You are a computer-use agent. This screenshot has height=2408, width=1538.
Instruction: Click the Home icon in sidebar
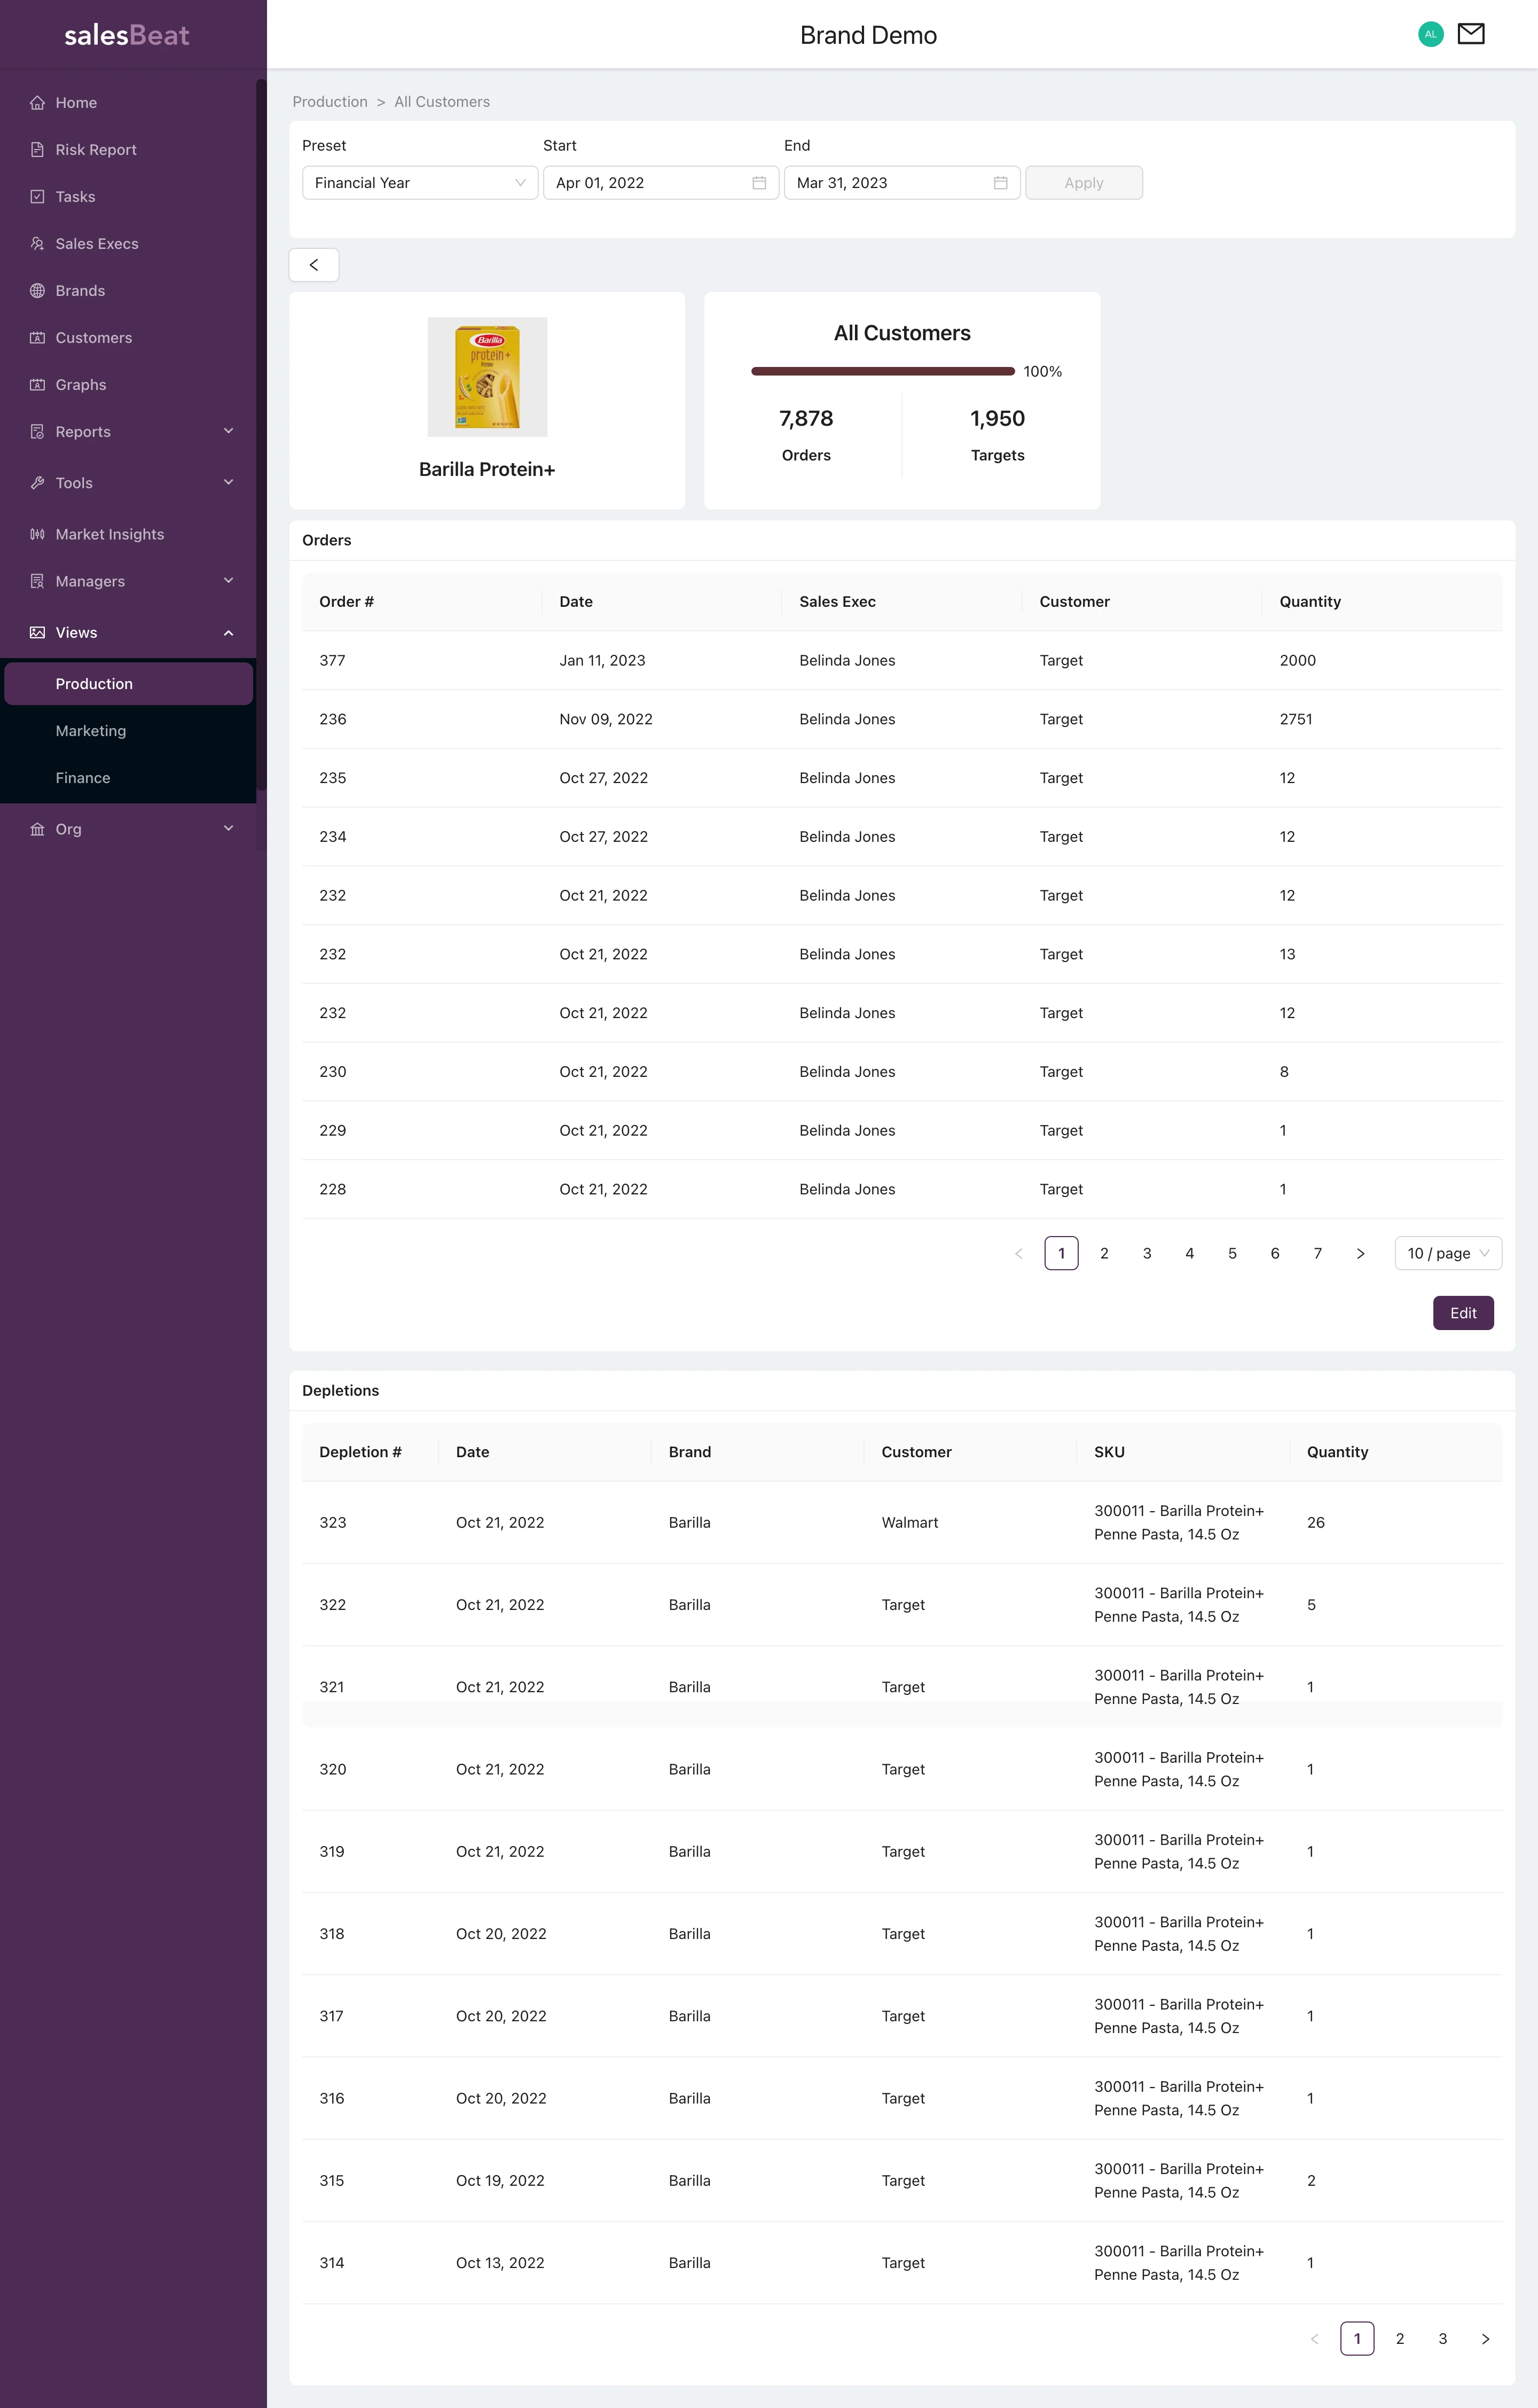point(37,103)
